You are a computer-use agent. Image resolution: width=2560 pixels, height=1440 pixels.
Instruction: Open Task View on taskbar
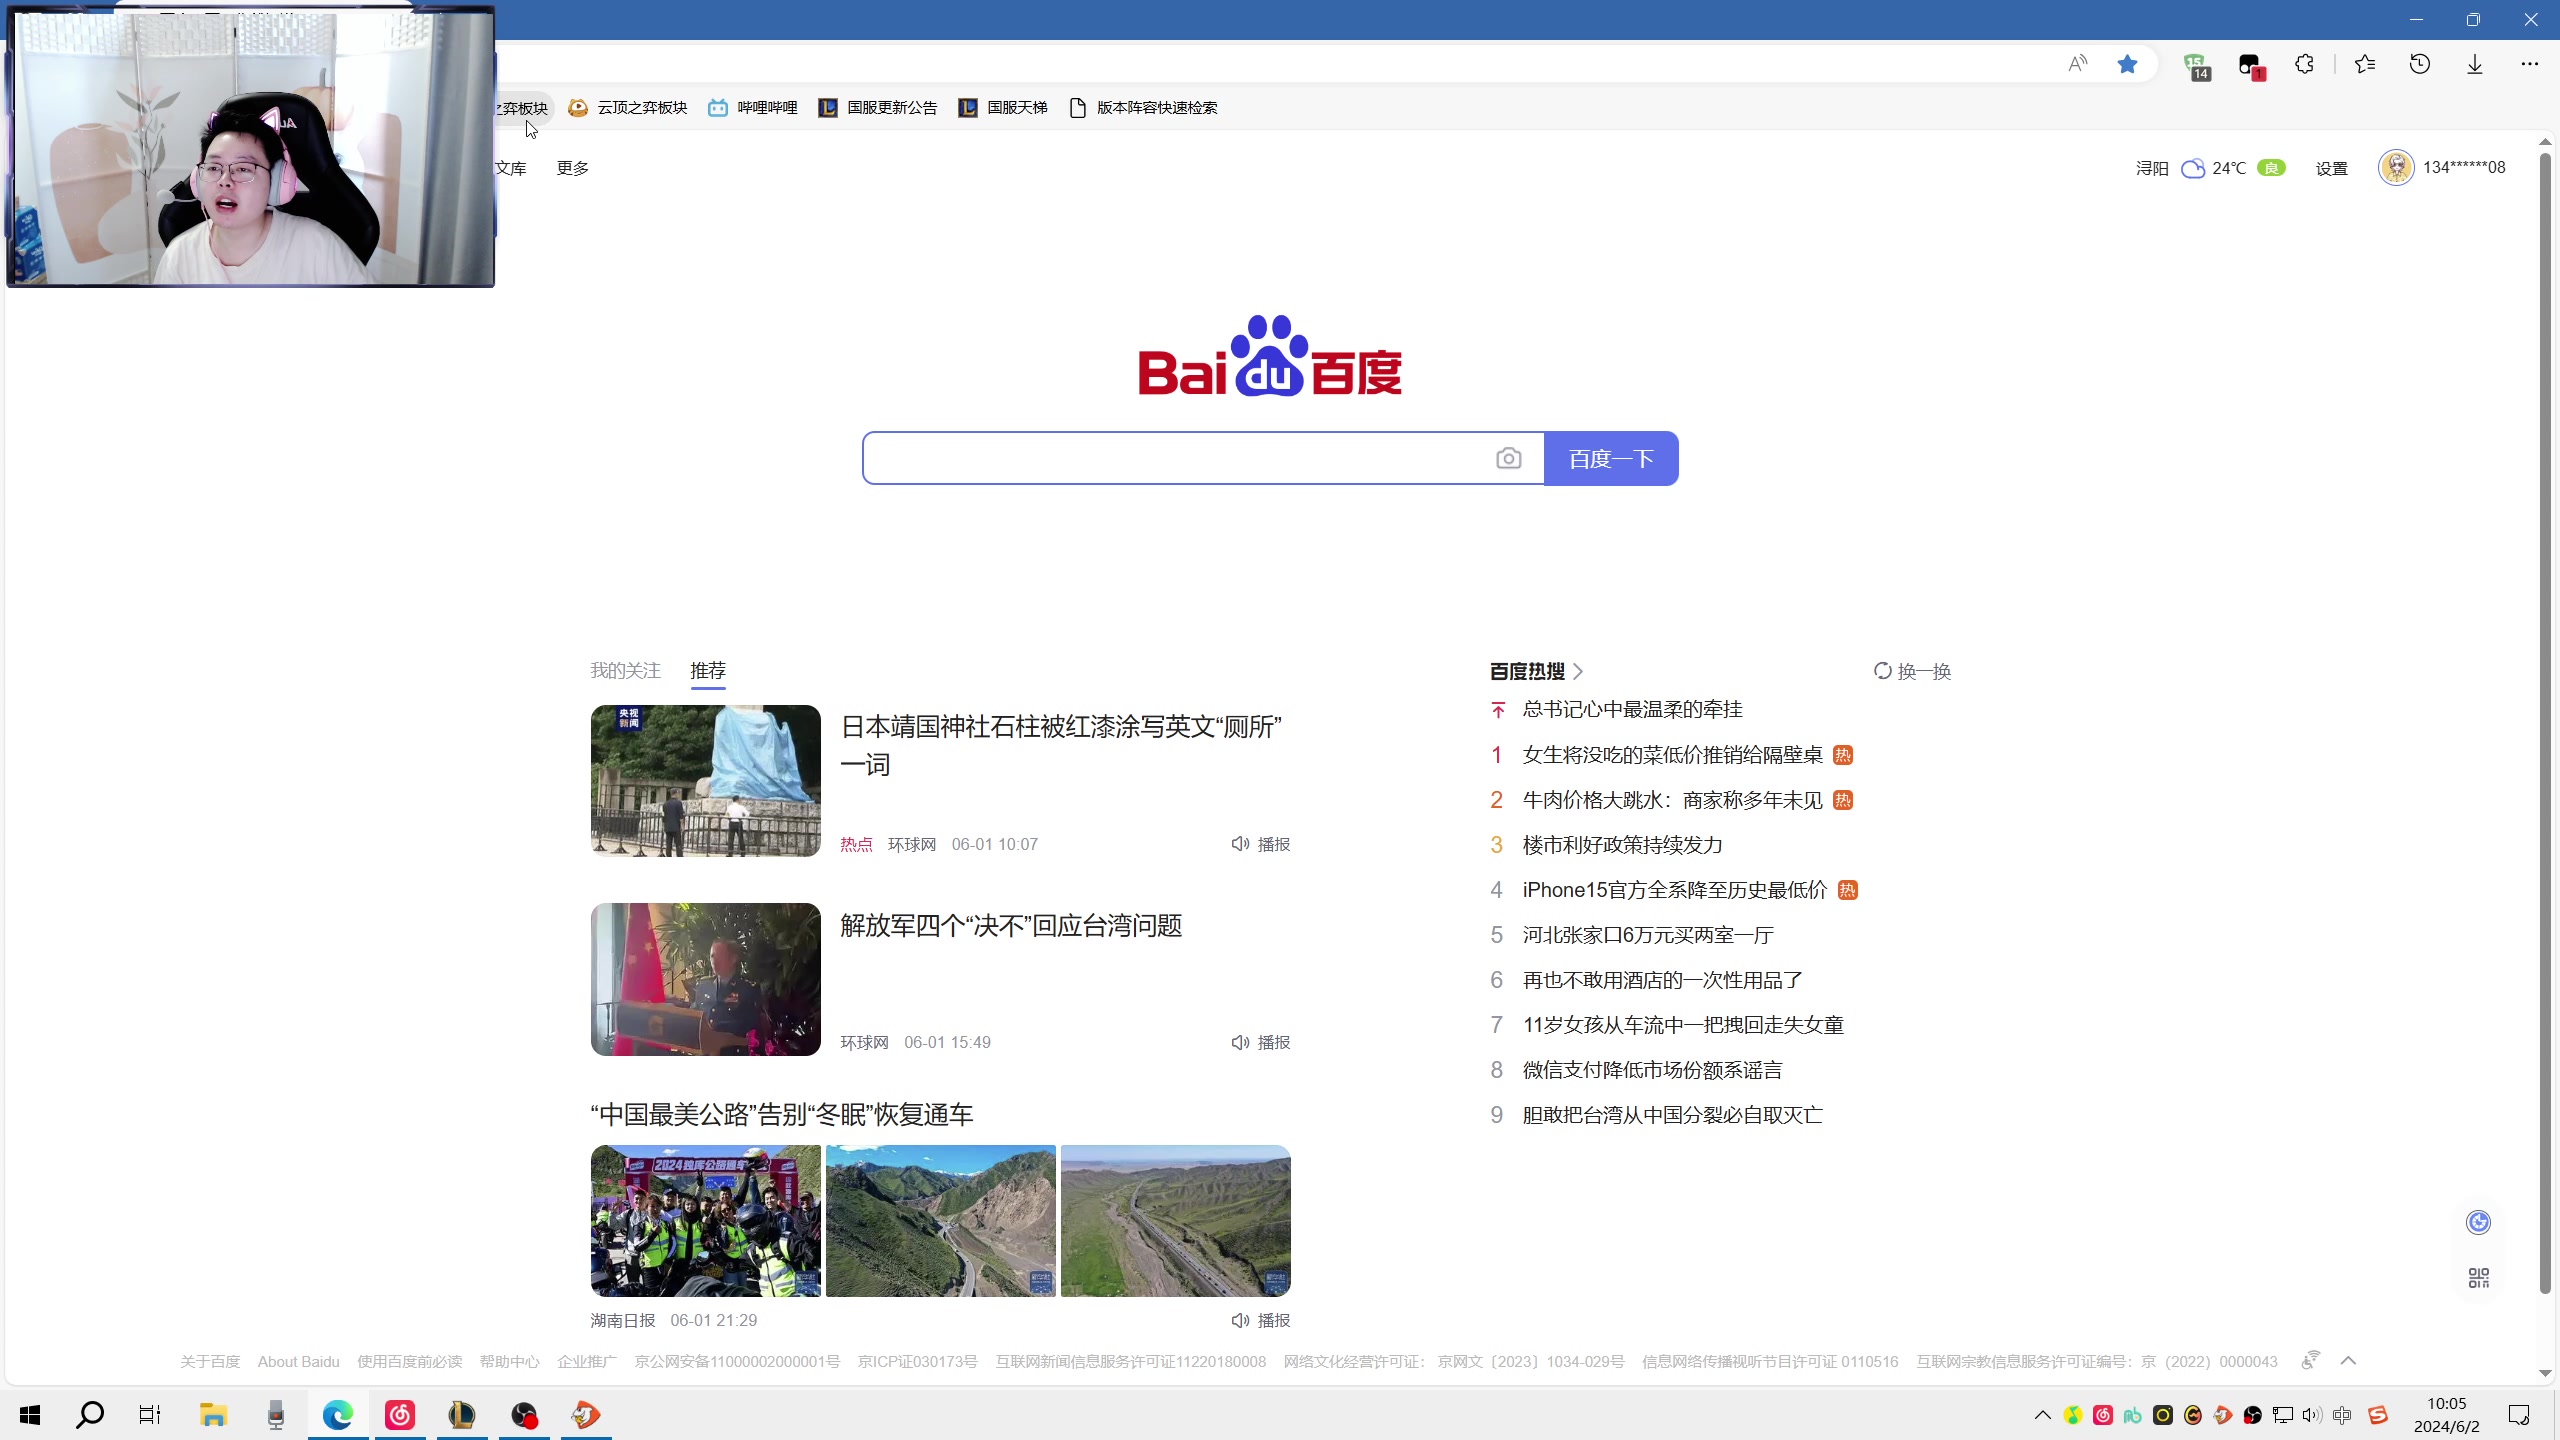(150, 1415)
